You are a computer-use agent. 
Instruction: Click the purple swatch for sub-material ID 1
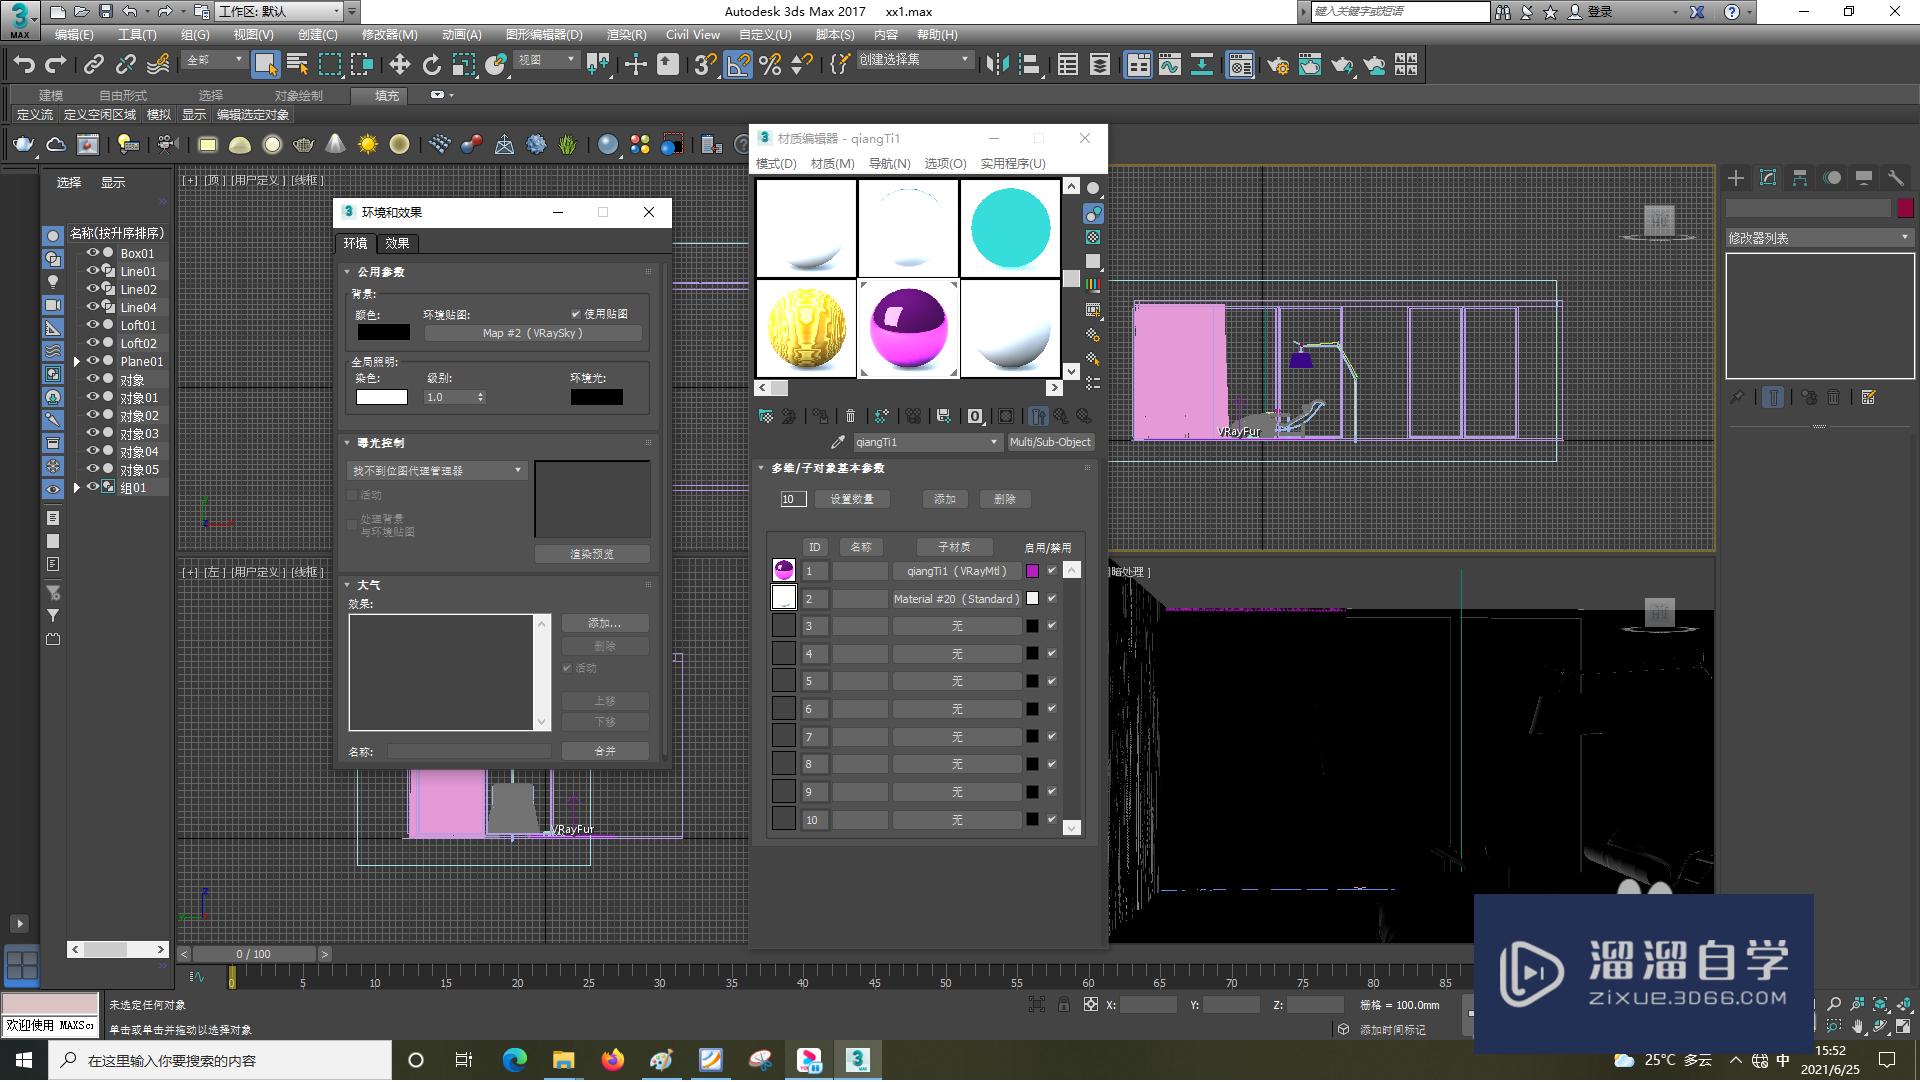pos(1032,571)
